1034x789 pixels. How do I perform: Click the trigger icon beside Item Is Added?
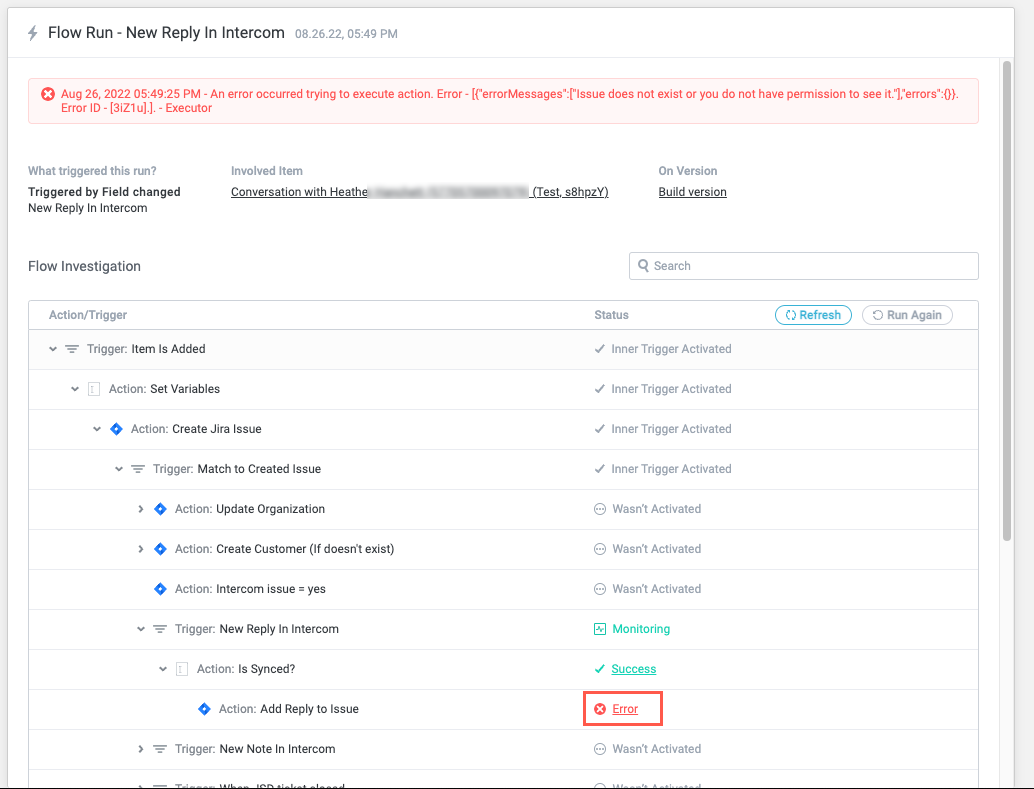(72, 349)
